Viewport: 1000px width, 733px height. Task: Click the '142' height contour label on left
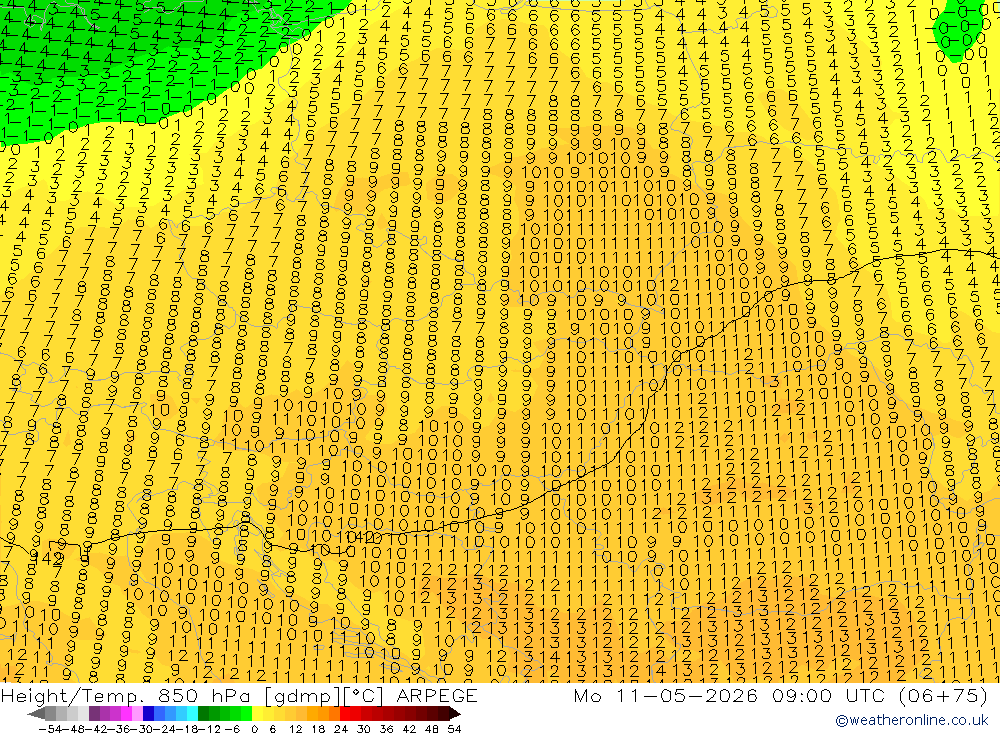point(47,559)
